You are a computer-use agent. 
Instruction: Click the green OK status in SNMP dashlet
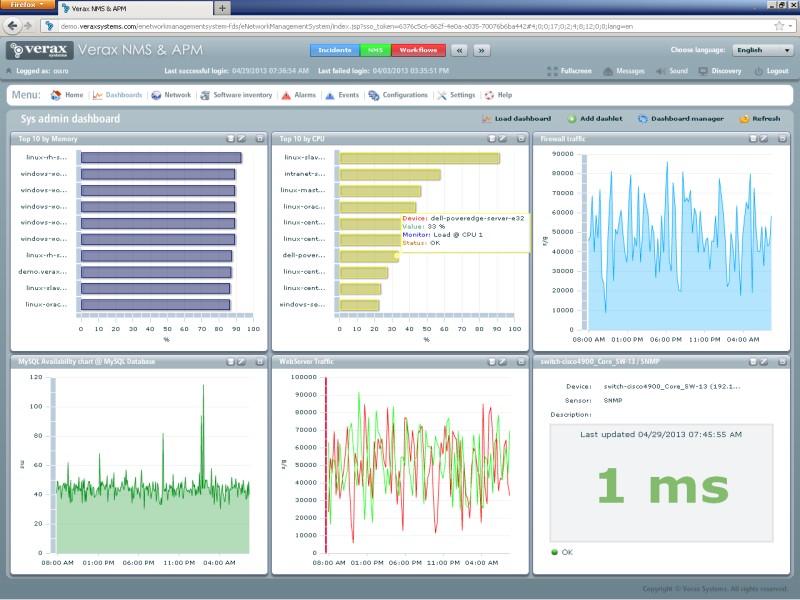[x=562, y=552]
